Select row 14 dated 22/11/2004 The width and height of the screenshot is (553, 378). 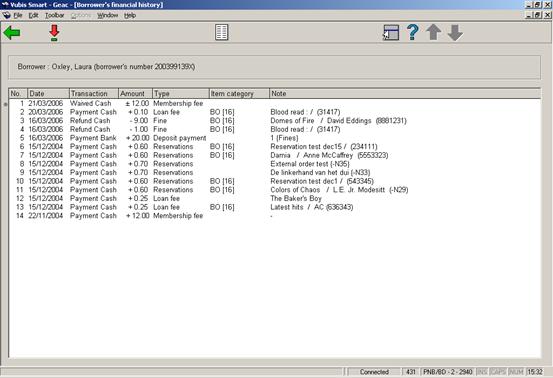[x=274, y=215]
